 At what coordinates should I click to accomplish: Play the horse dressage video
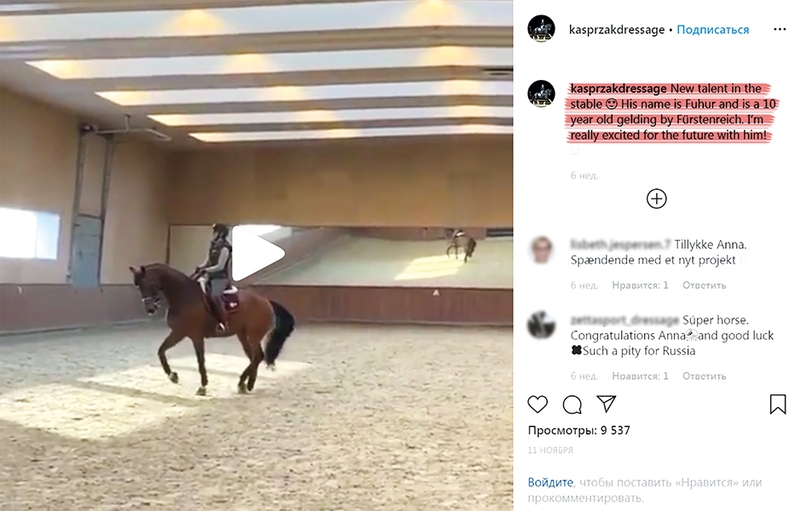(x=258, y=253)
